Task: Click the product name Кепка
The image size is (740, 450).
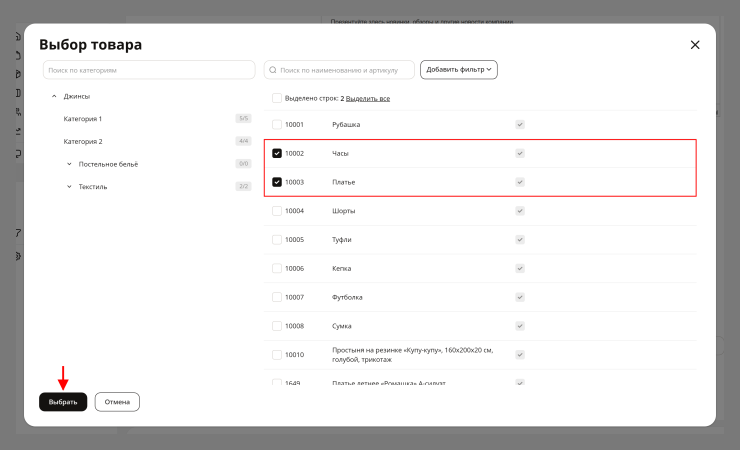Action: (x=342, y=268)
